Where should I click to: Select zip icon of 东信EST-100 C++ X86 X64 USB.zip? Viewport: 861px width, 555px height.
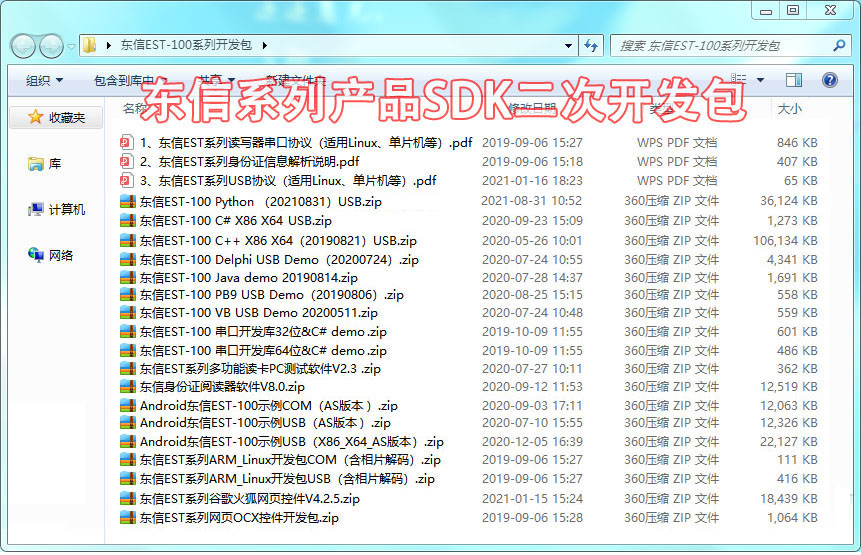127,240
